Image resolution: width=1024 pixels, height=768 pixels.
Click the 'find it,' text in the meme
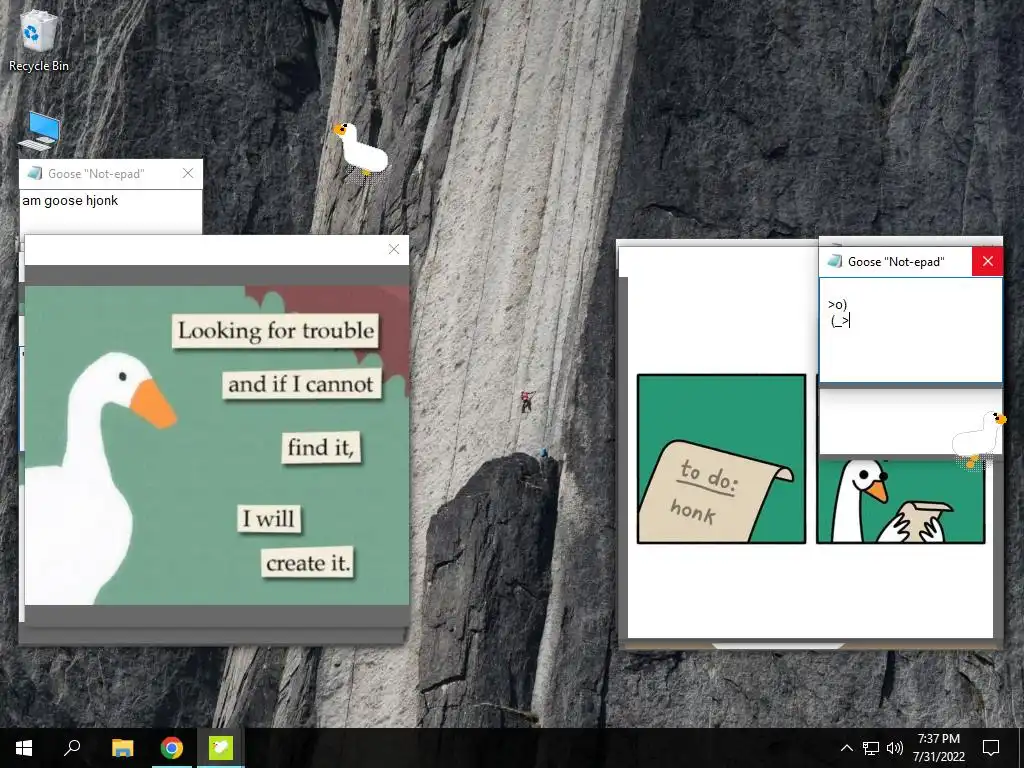pyautogui.click(x=321, y=447)
